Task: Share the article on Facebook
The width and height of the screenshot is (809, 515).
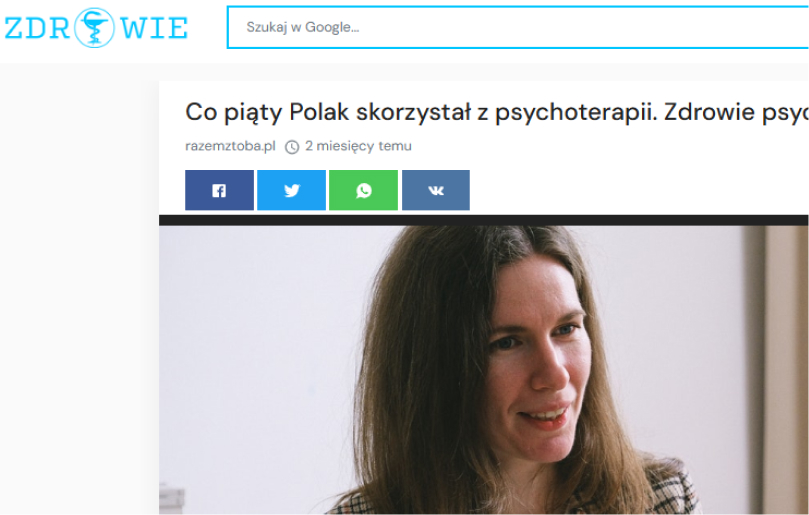Action: pos(219,190)
